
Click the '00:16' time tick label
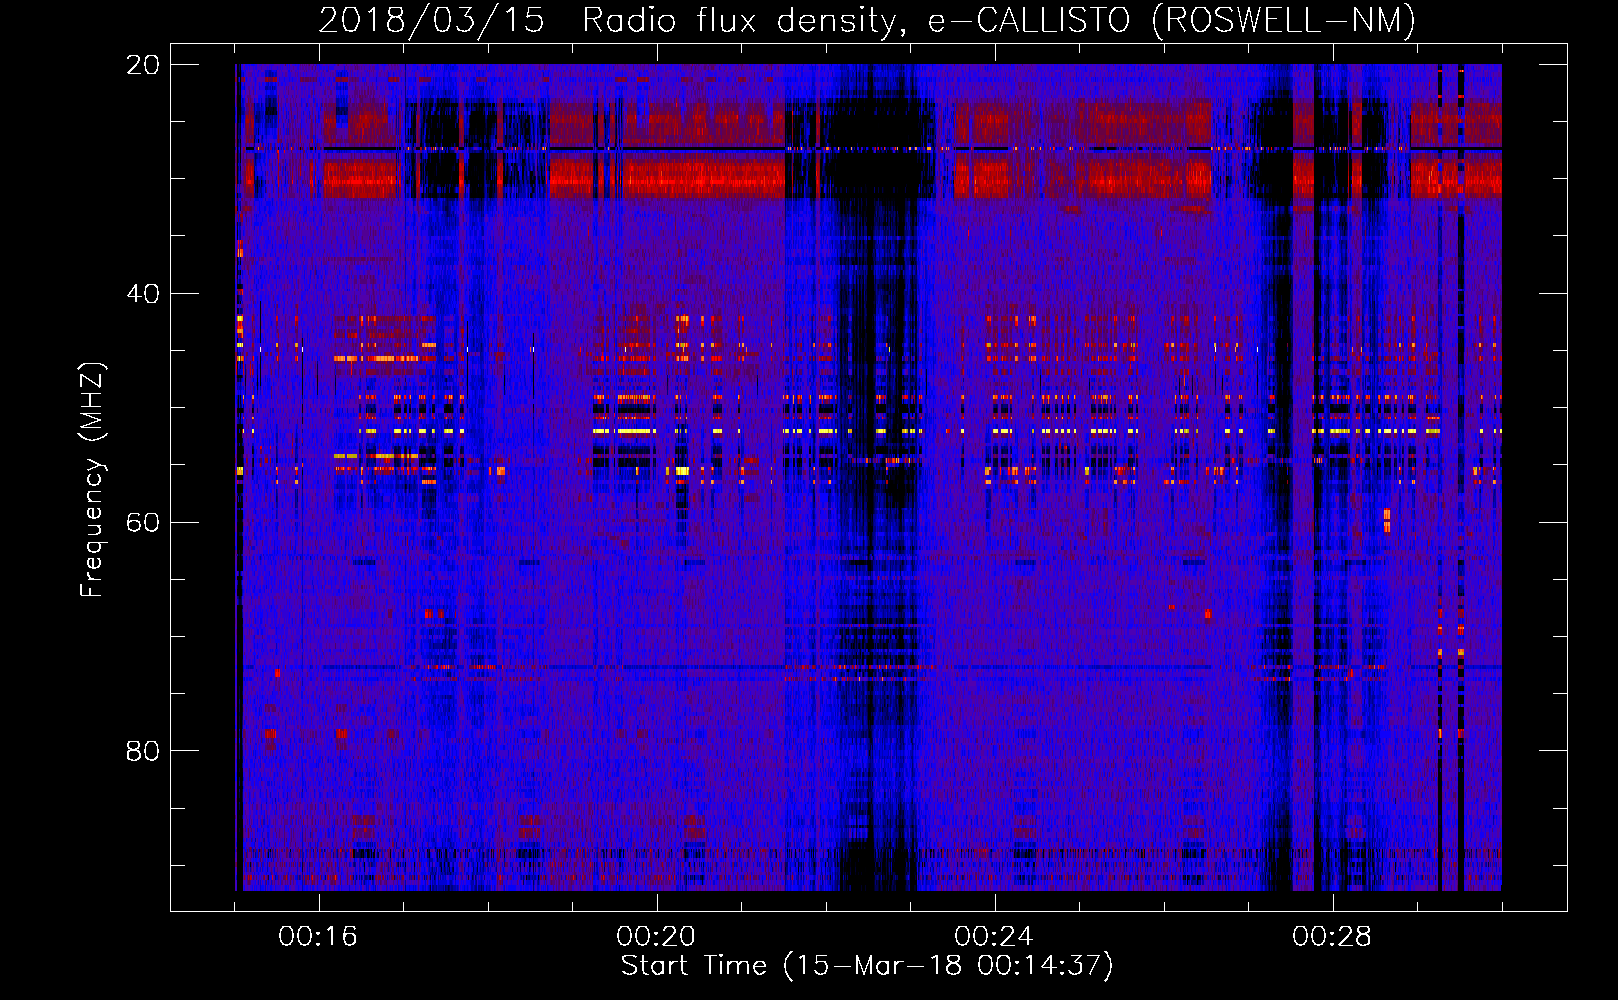click(318, 937)
